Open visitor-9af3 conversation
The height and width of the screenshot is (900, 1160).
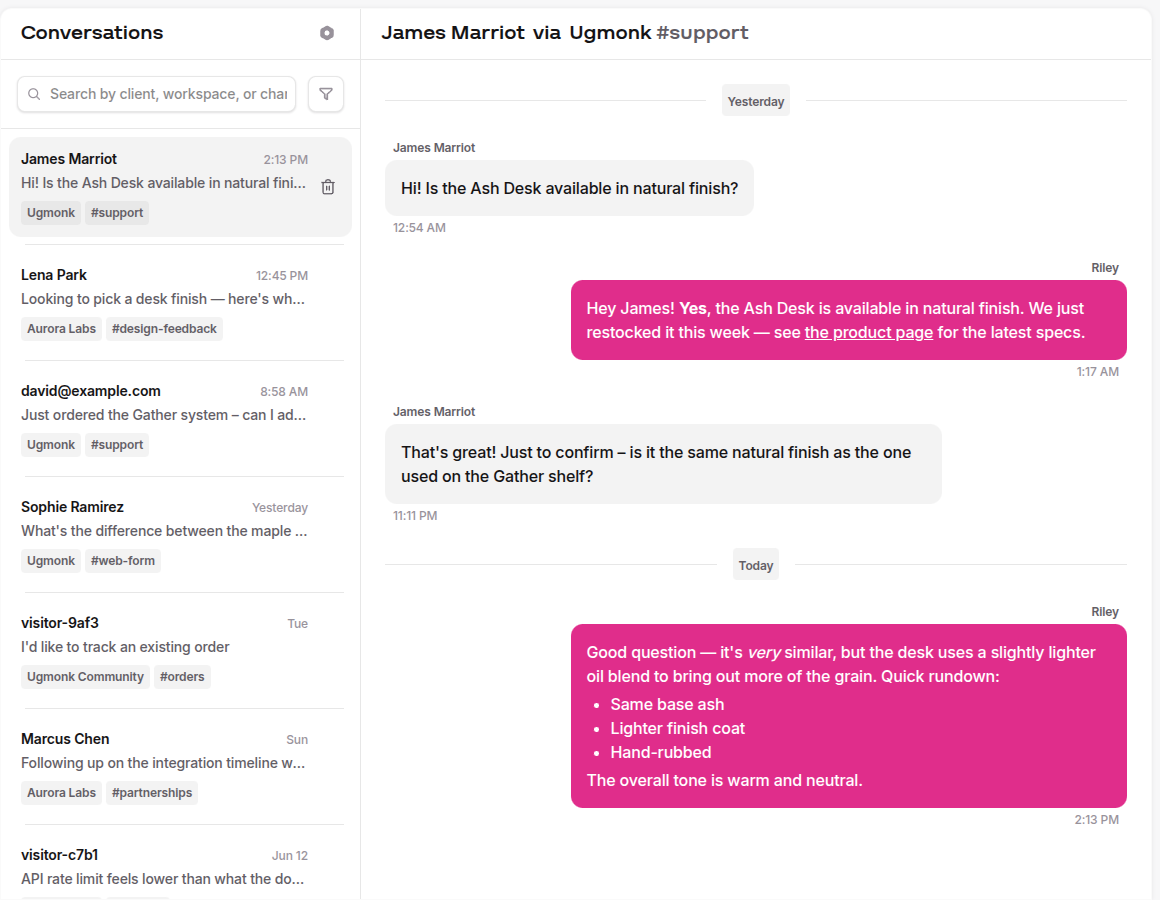[180, 651]
